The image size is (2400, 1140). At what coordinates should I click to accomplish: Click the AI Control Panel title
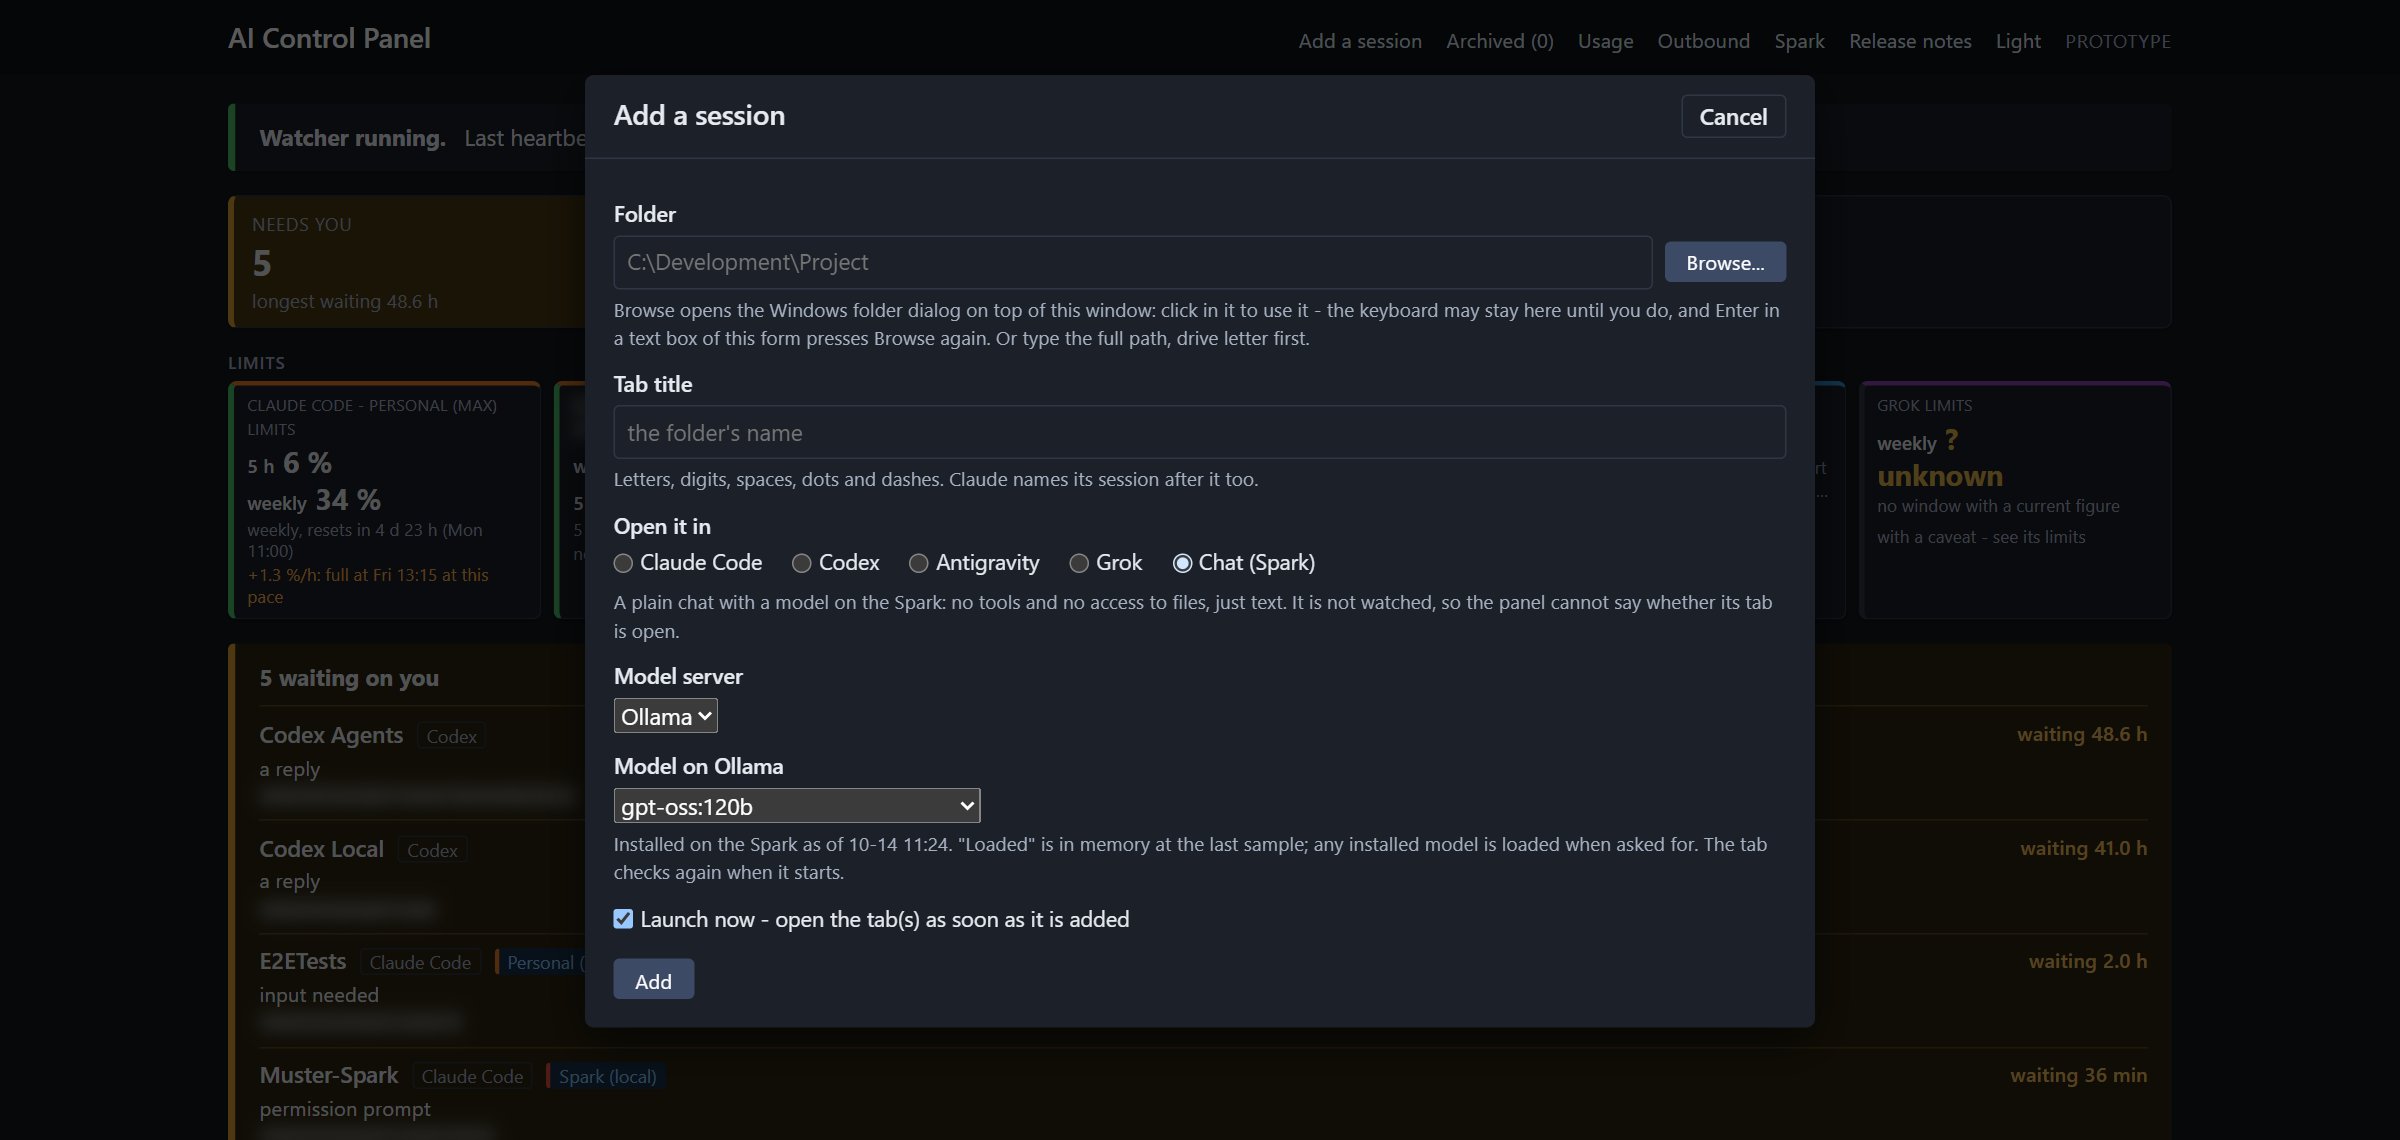click(329, 38)
